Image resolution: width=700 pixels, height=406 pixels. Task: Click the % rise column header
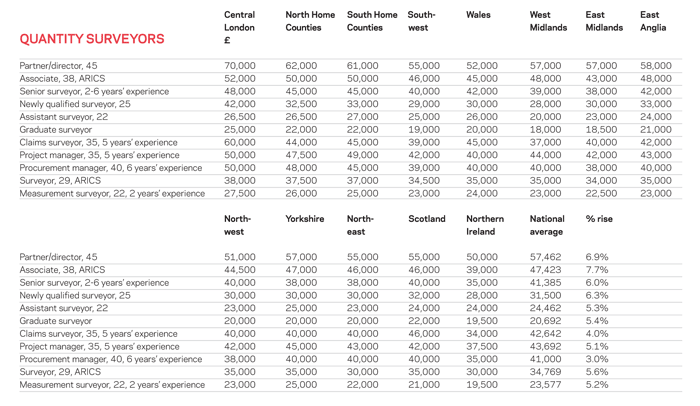point(600,218)
